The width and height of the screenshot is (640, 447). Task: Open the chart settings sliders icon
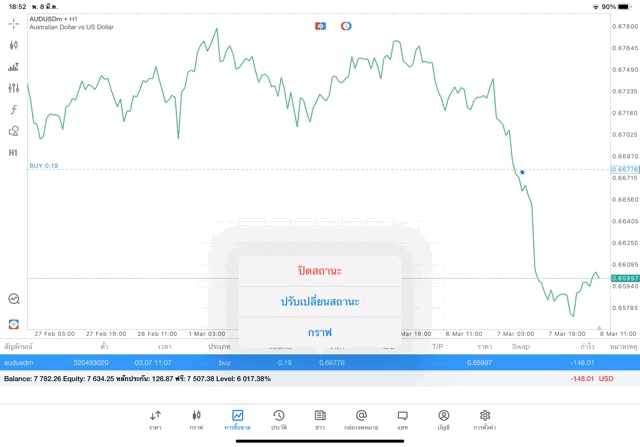pos(14,88)
